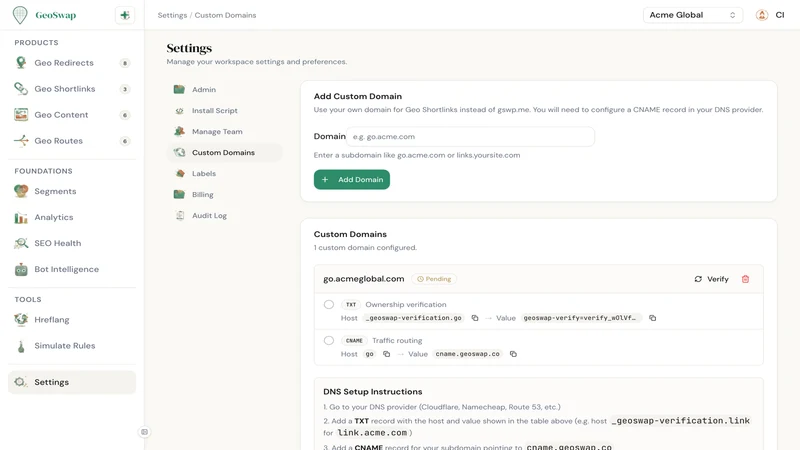Copy the geoswap-verify TXT value
Viewport: 800px width, 450px height.
pyautogui.click(x=653, y=318)
